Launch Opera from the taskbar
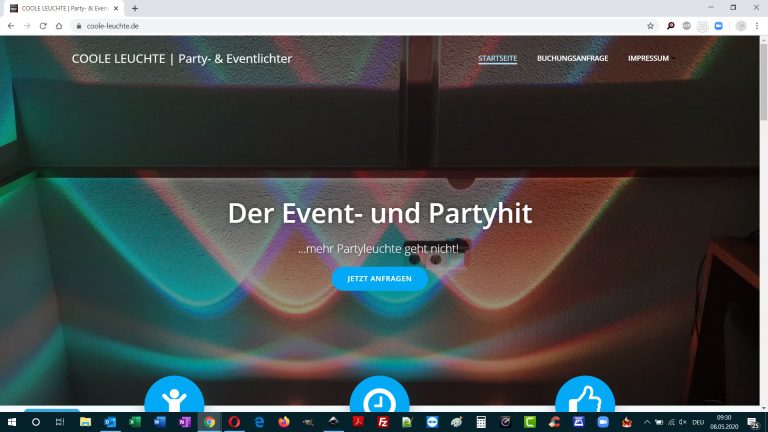Image resolution: width=768 pixels, height=432 pixels. [x=234, y=422]
